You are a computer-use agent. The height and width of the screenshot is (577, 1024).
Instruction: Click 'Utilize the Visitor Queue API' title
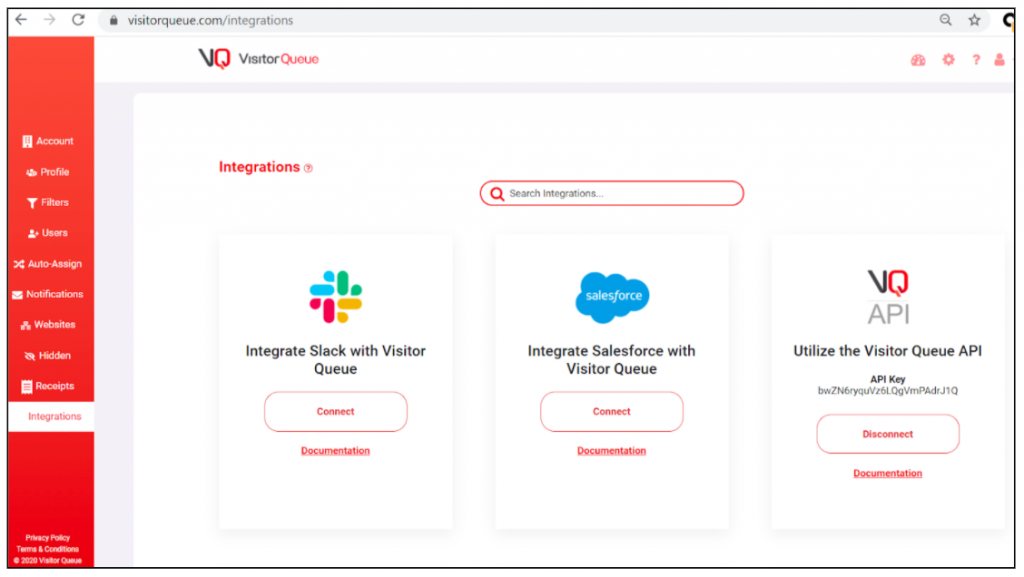[888, 351]
